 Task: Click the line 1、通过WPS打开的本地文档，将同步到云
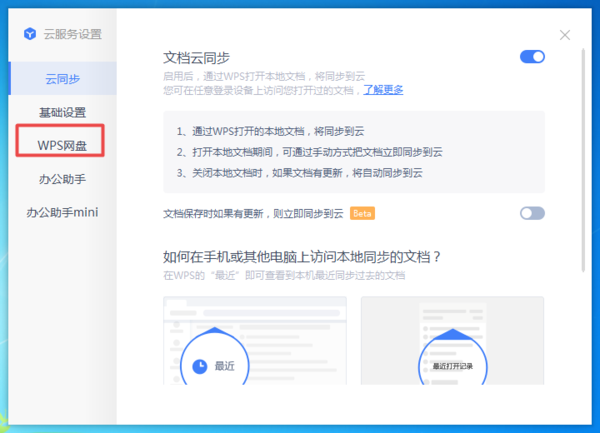[x=270, y=132]
